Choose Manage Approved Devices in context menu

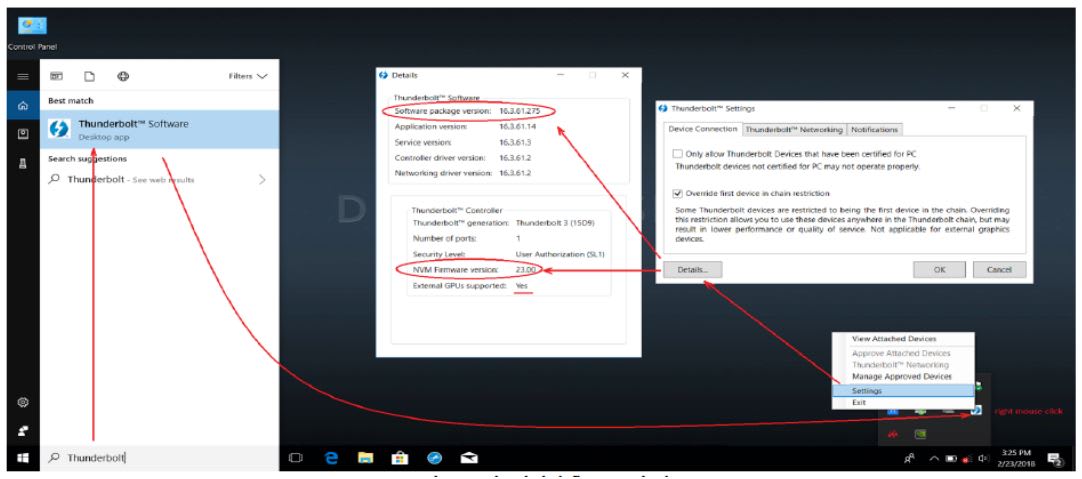pos(903,377)
